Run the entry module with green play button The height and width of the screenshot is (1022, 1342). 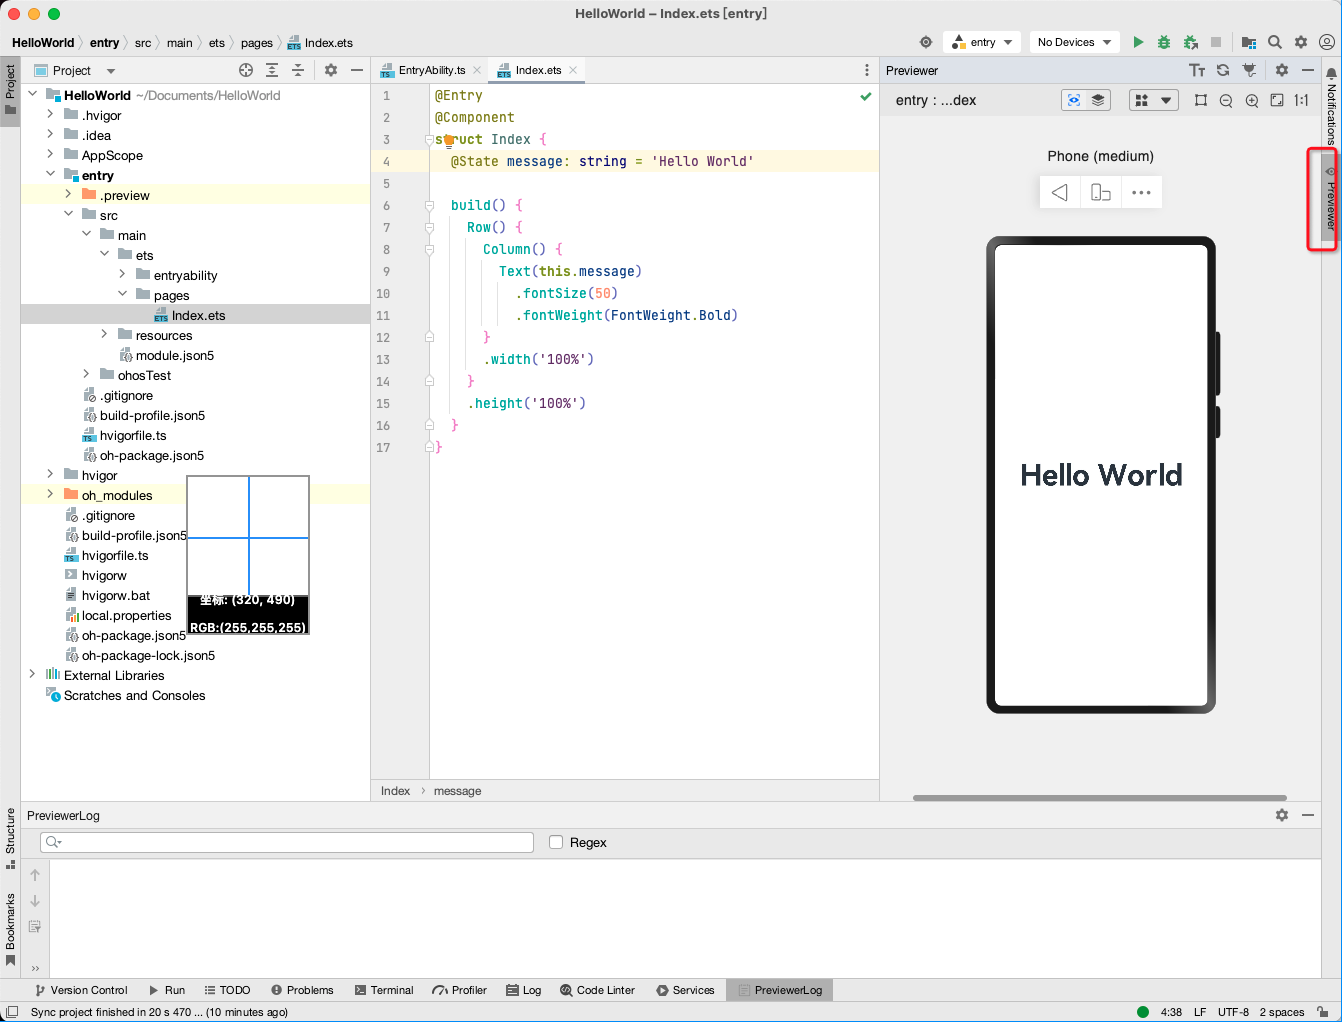1138,42
